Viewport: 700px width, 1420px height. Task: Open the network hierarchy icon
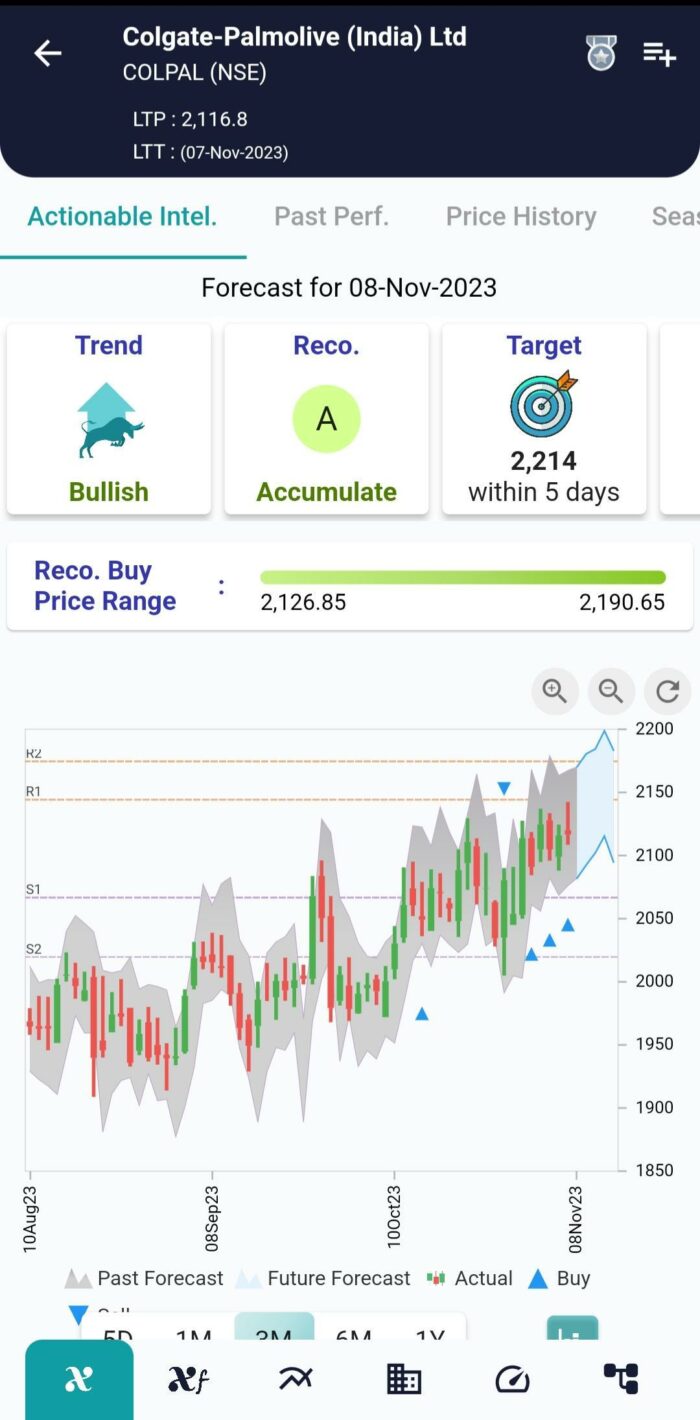622,1379
